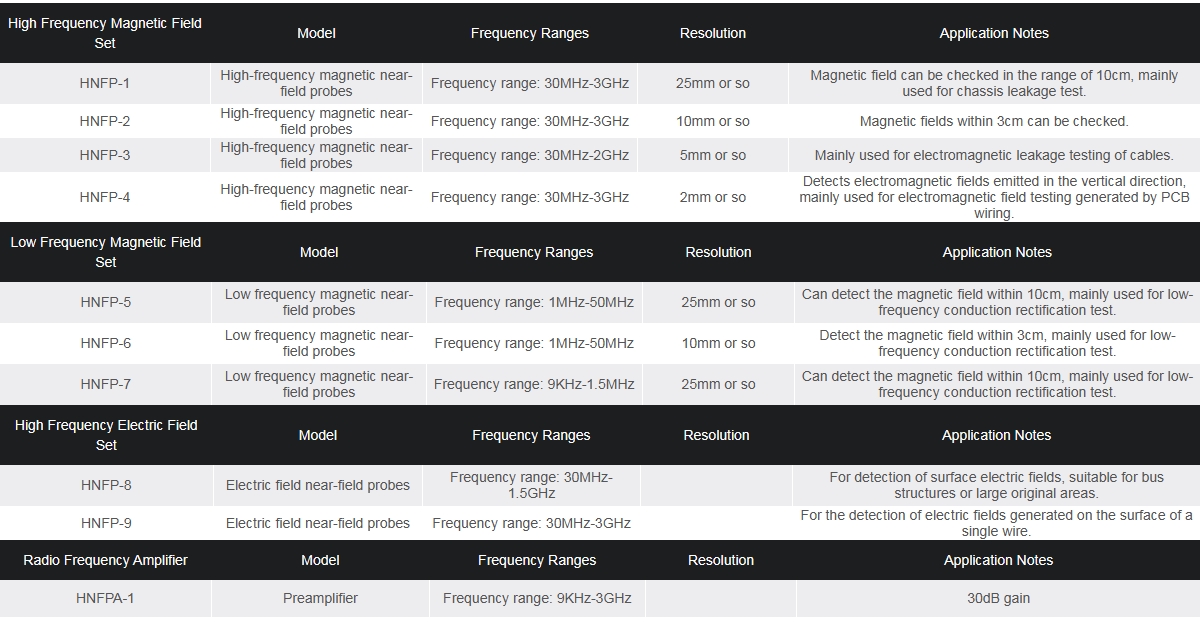
Task: Click the HNFP-2 row label
Action: click(105, 121)
